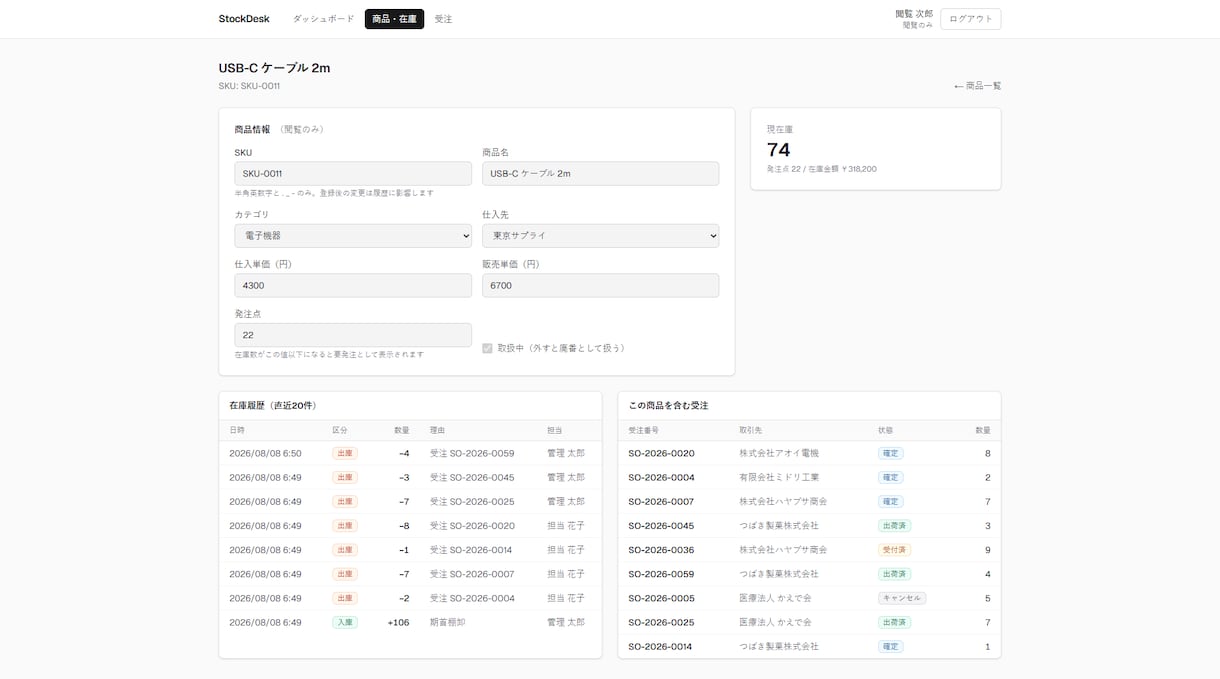The image size is (1220, 679).
Task: Open order SO-2026-0014 in orders list
Action: point(661,646)
